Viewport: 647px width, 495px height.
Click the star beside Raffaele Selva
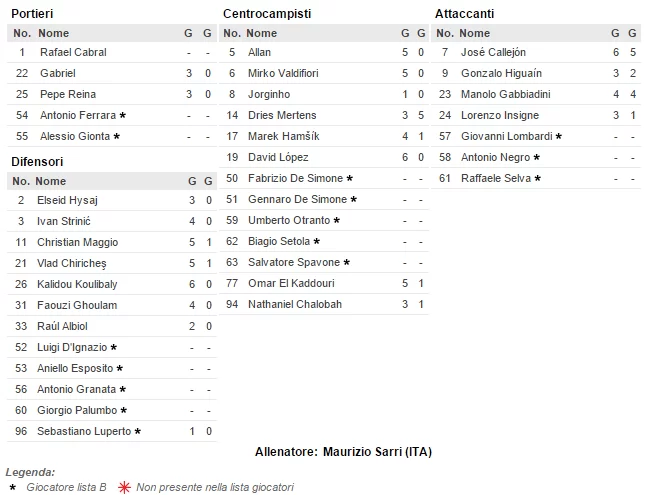tap(537, 178)
